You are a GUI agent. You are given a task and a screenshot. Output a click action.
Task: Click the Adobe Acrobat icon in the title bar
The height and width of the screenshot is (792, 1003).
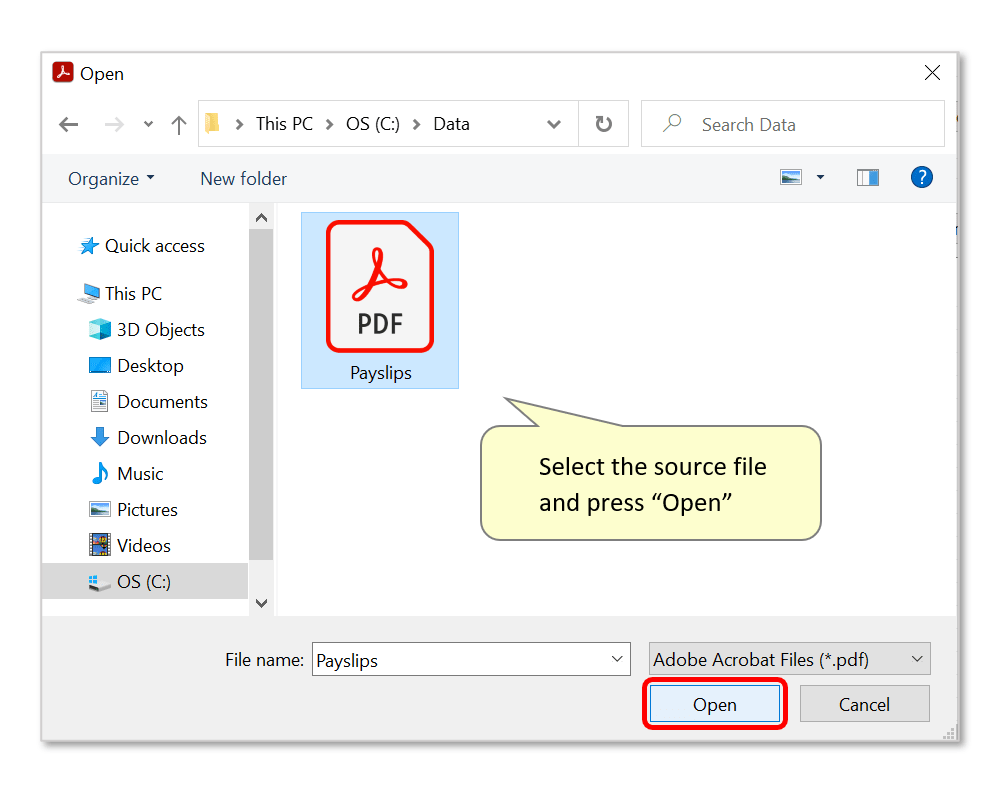point(62,73)
